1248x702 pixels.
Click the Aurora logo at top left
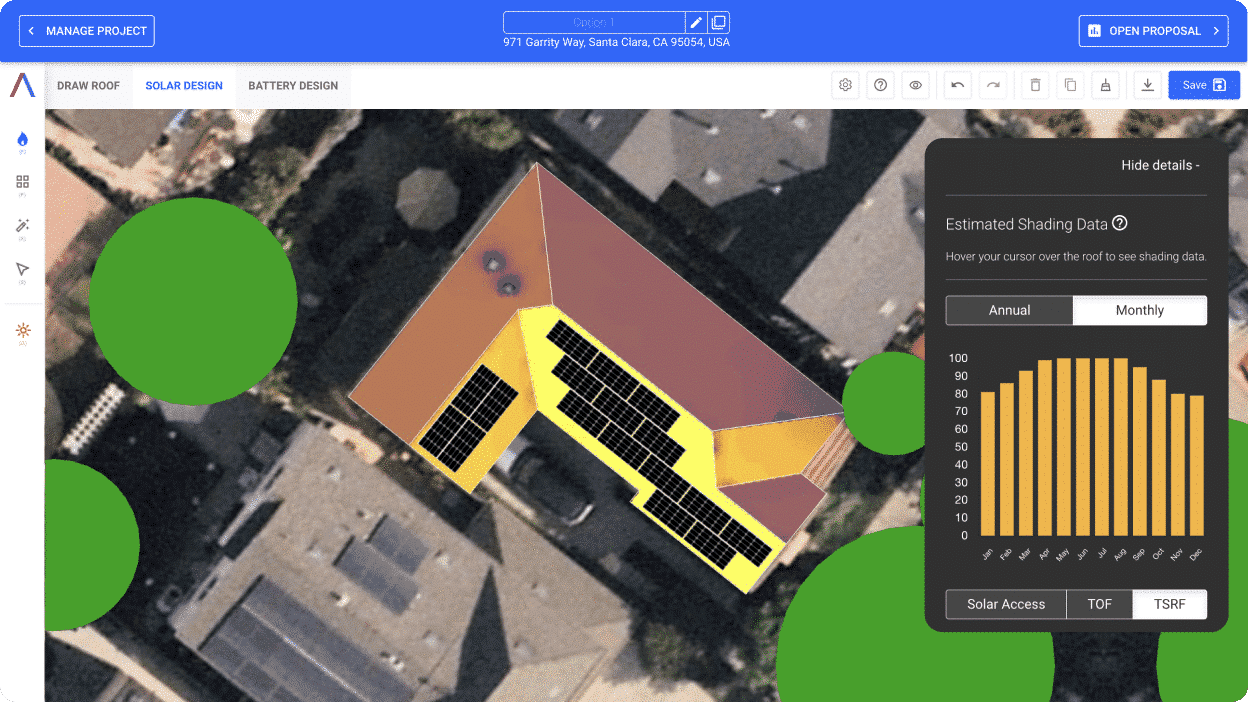point(22,85)
